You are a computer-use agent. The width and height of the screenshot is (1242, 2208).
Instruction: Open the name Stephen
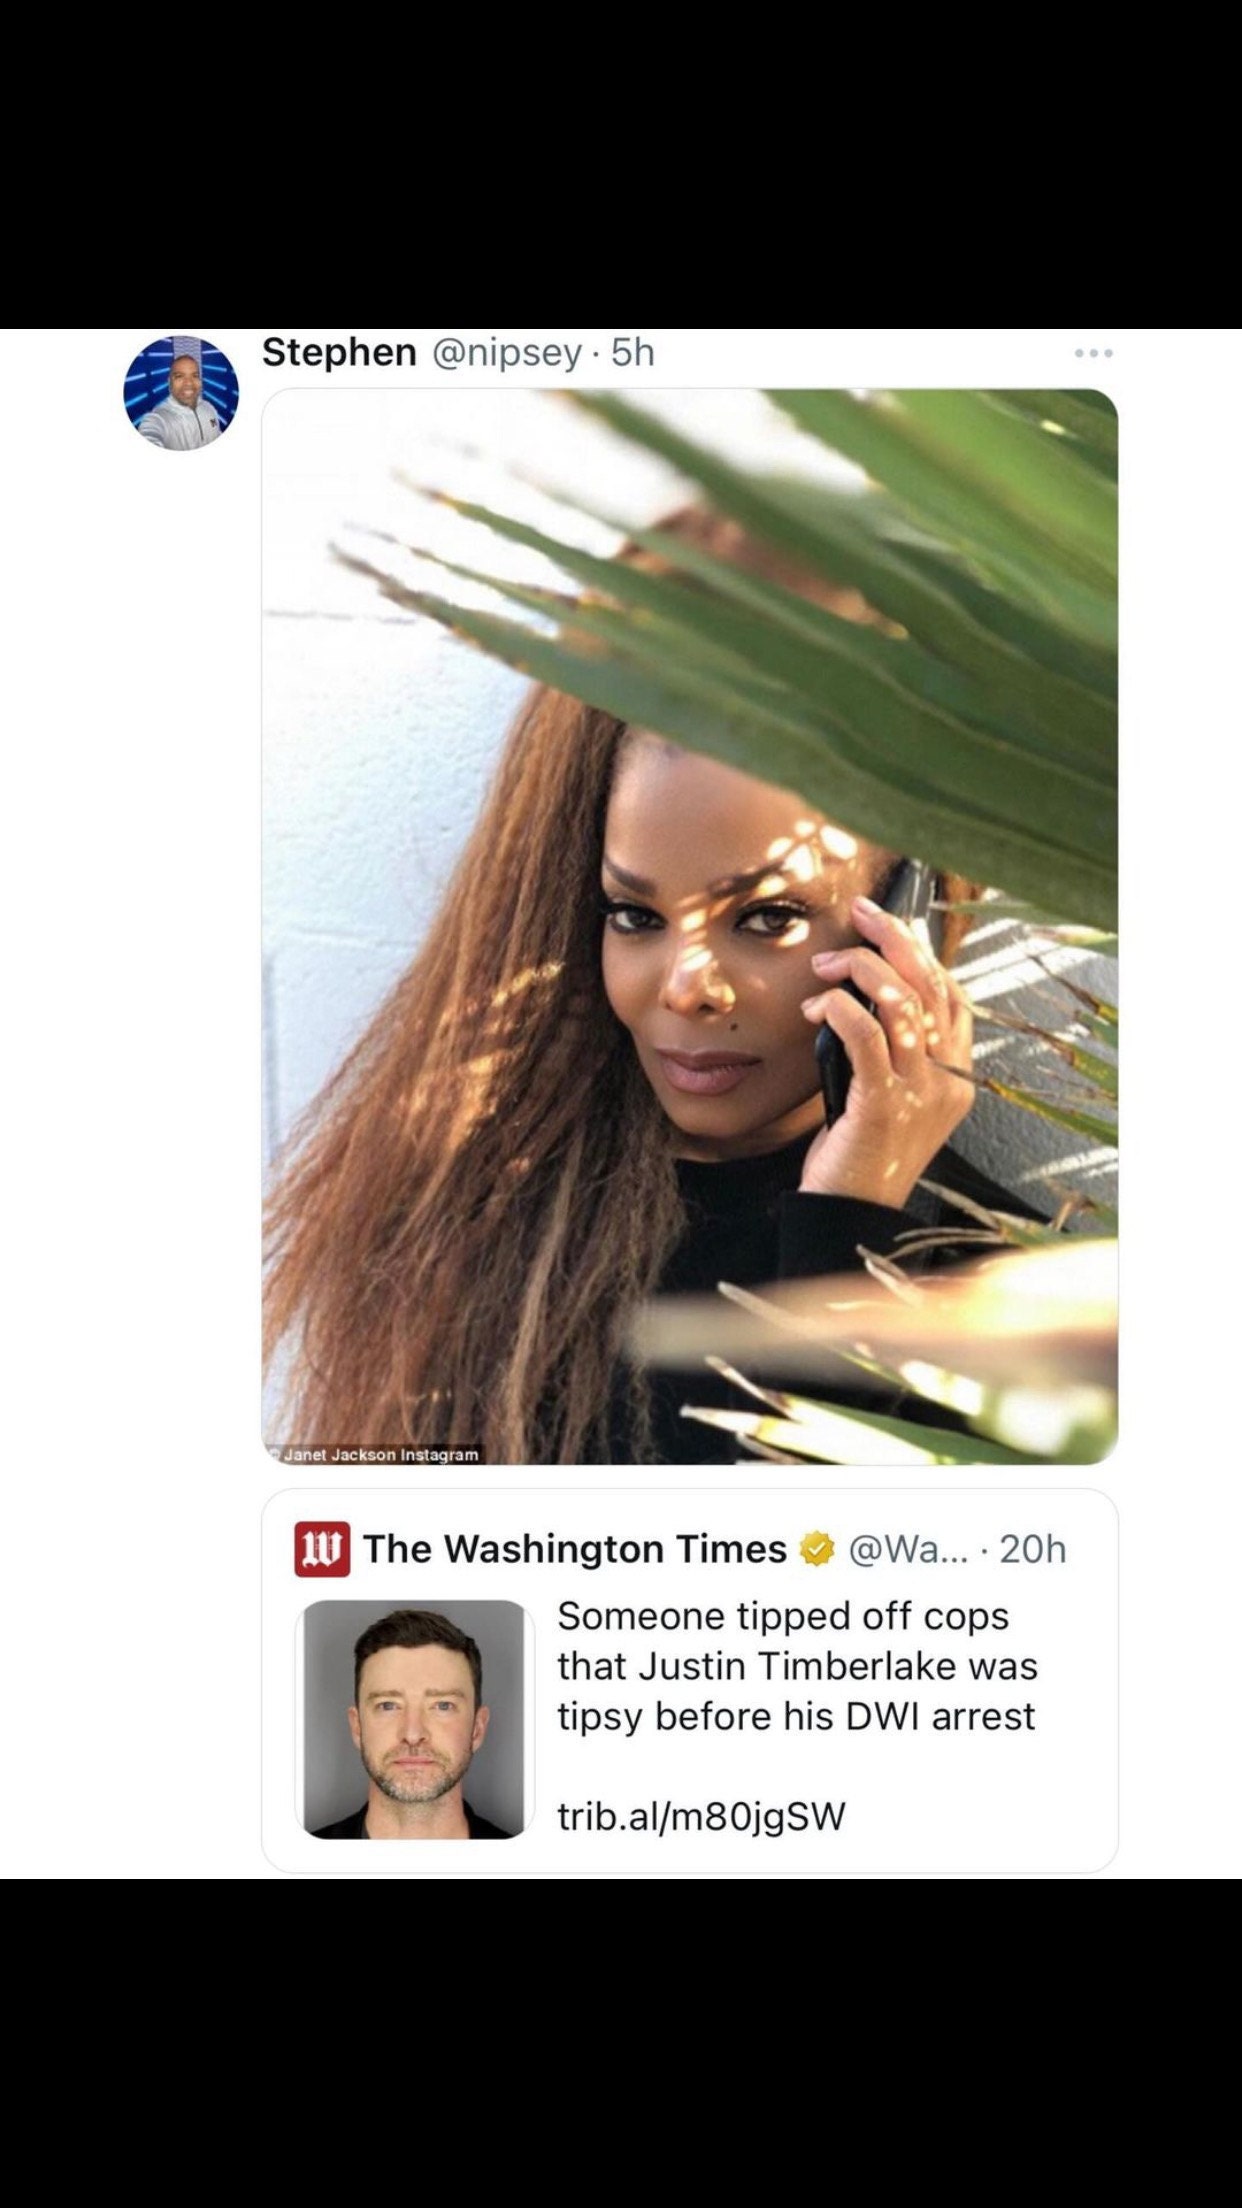coord(339,352)
